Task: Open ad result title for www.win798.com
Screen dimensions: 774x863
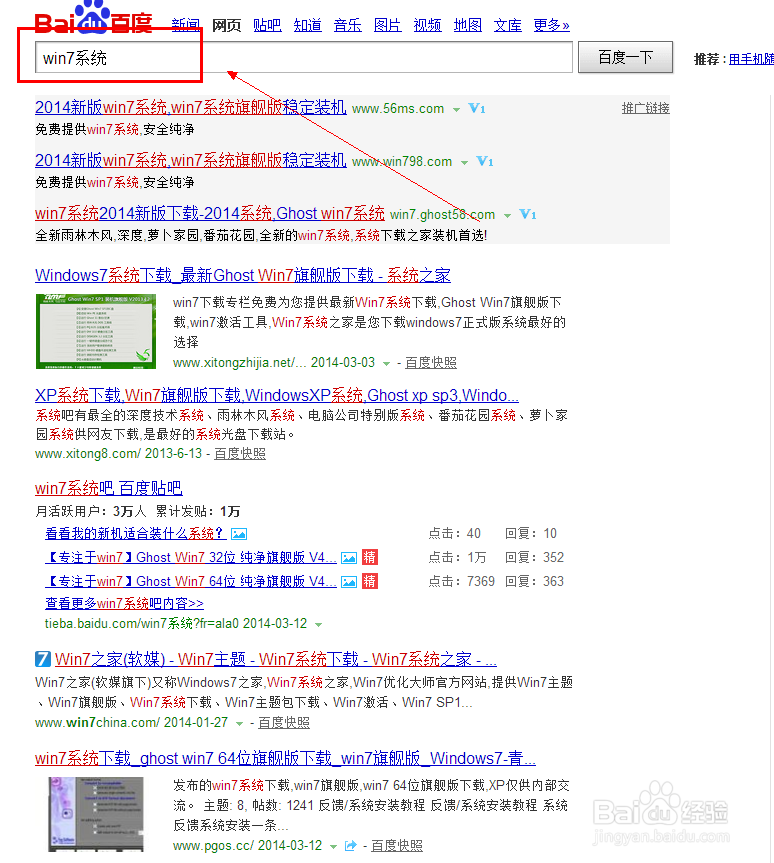Action: tap(190, 160)
